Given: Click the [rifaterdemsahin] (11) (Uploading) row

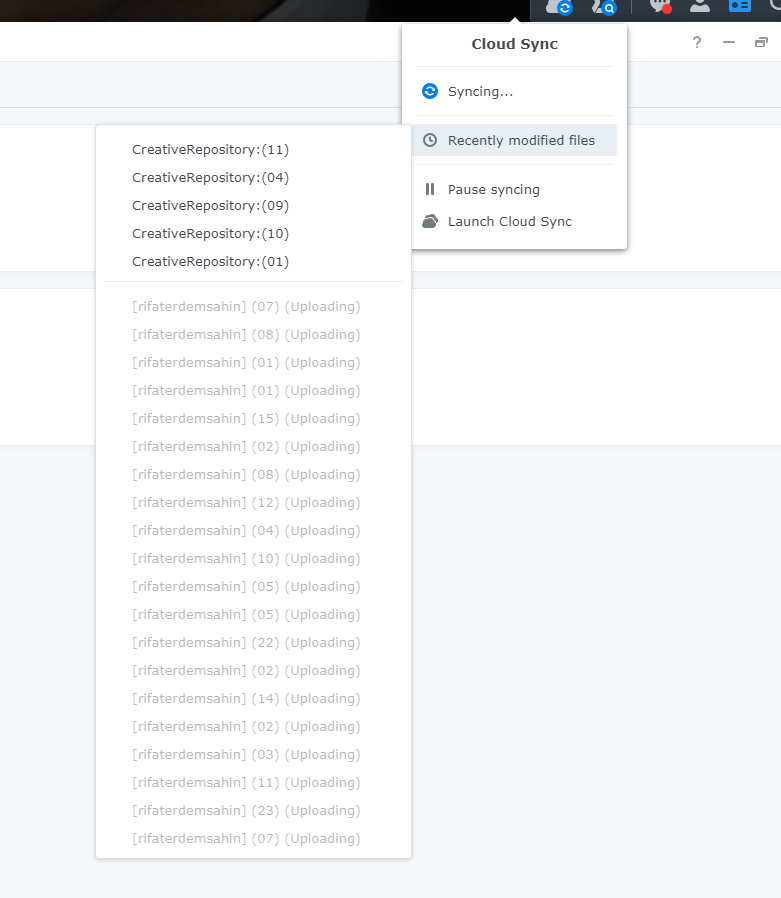Looking at the screenshot, I should pyautogui.click(x=253, y=783).
